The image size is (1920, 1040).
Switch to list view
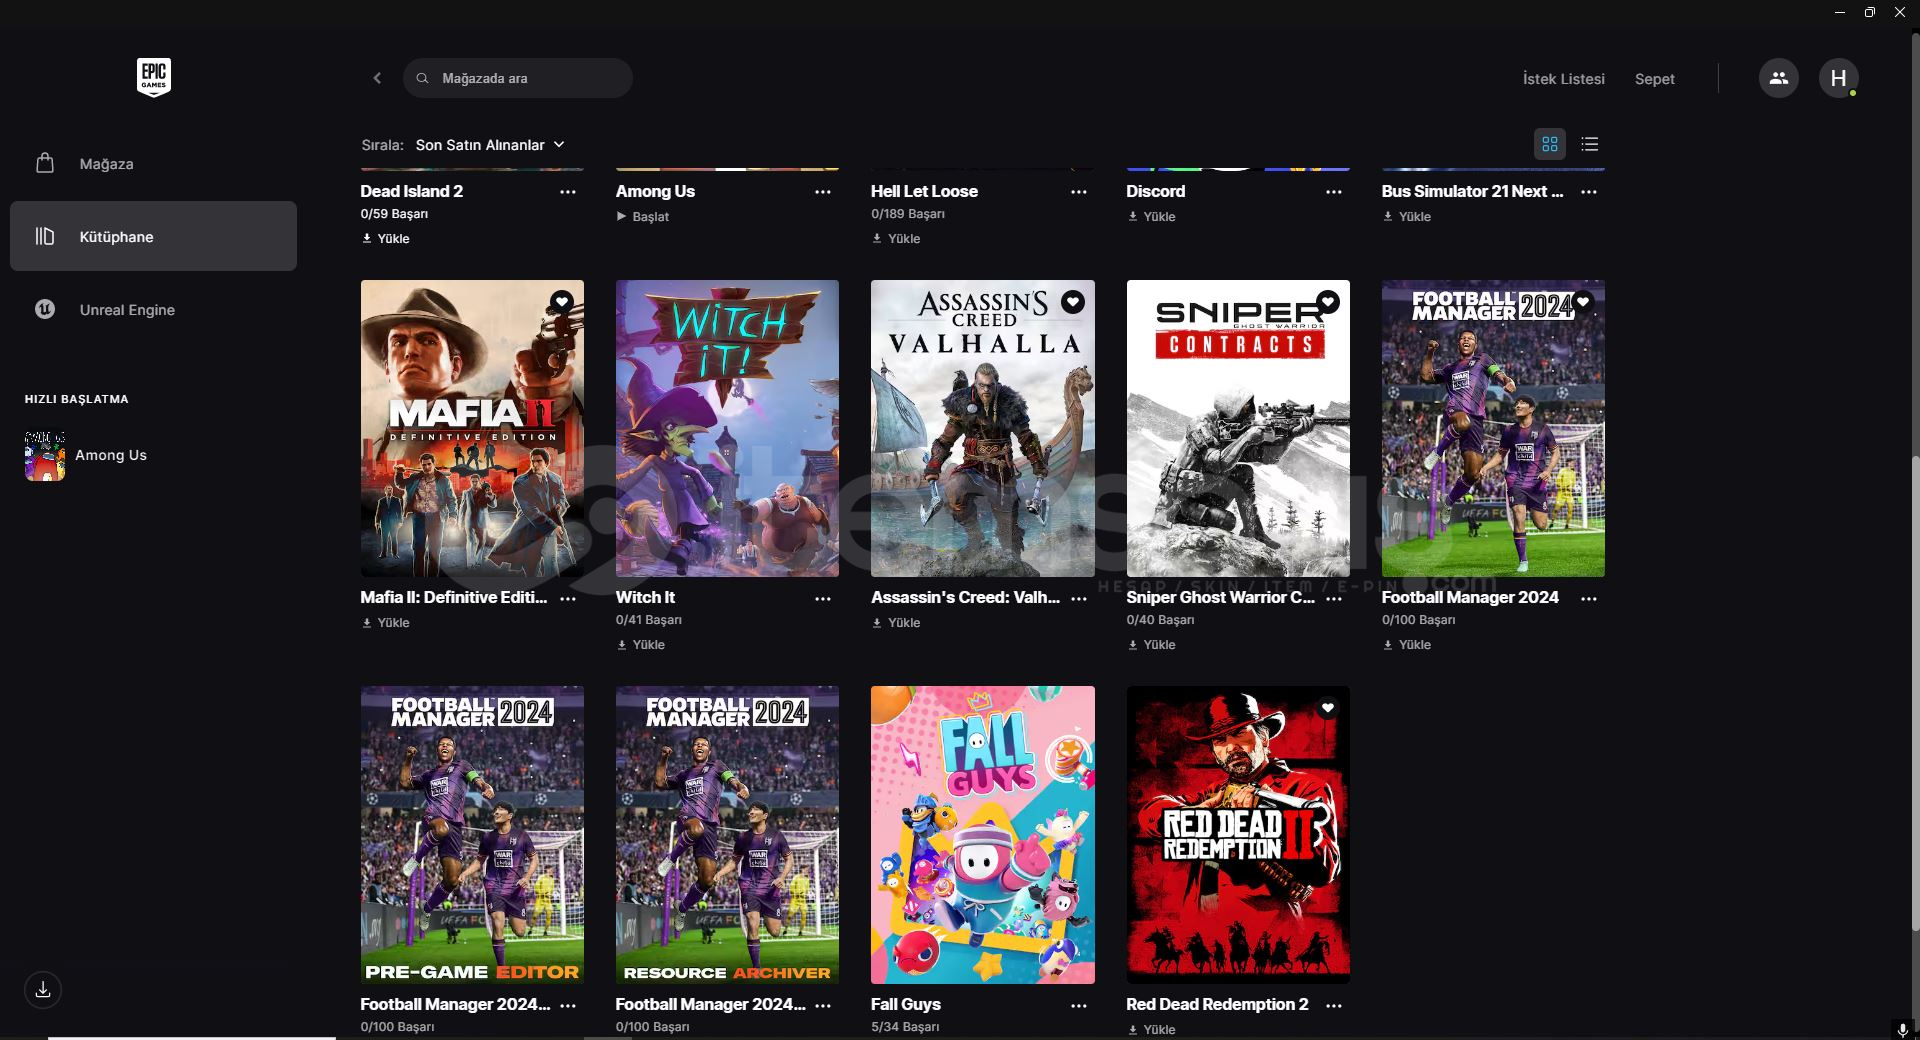point(1589,144)
